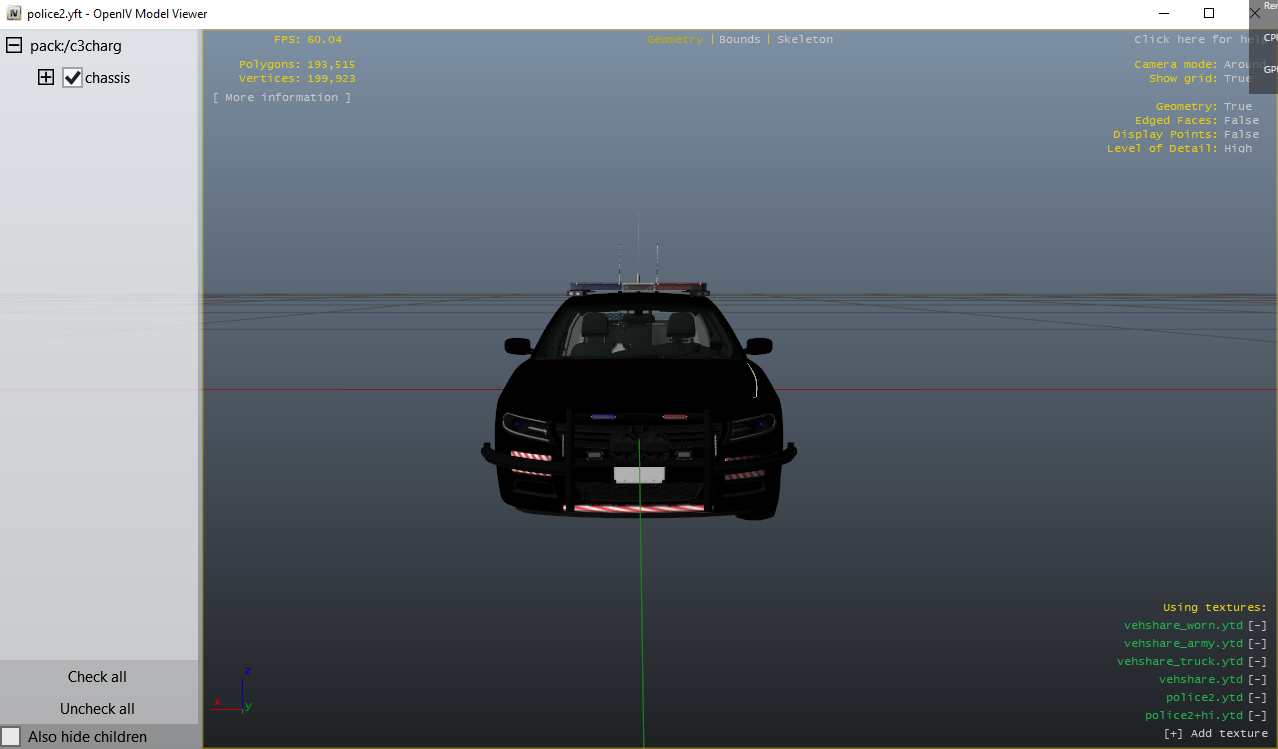Remove vehshare.ytd using its [-] button
Screen dimensions: 1278x749
click(x=1257, y=680)
